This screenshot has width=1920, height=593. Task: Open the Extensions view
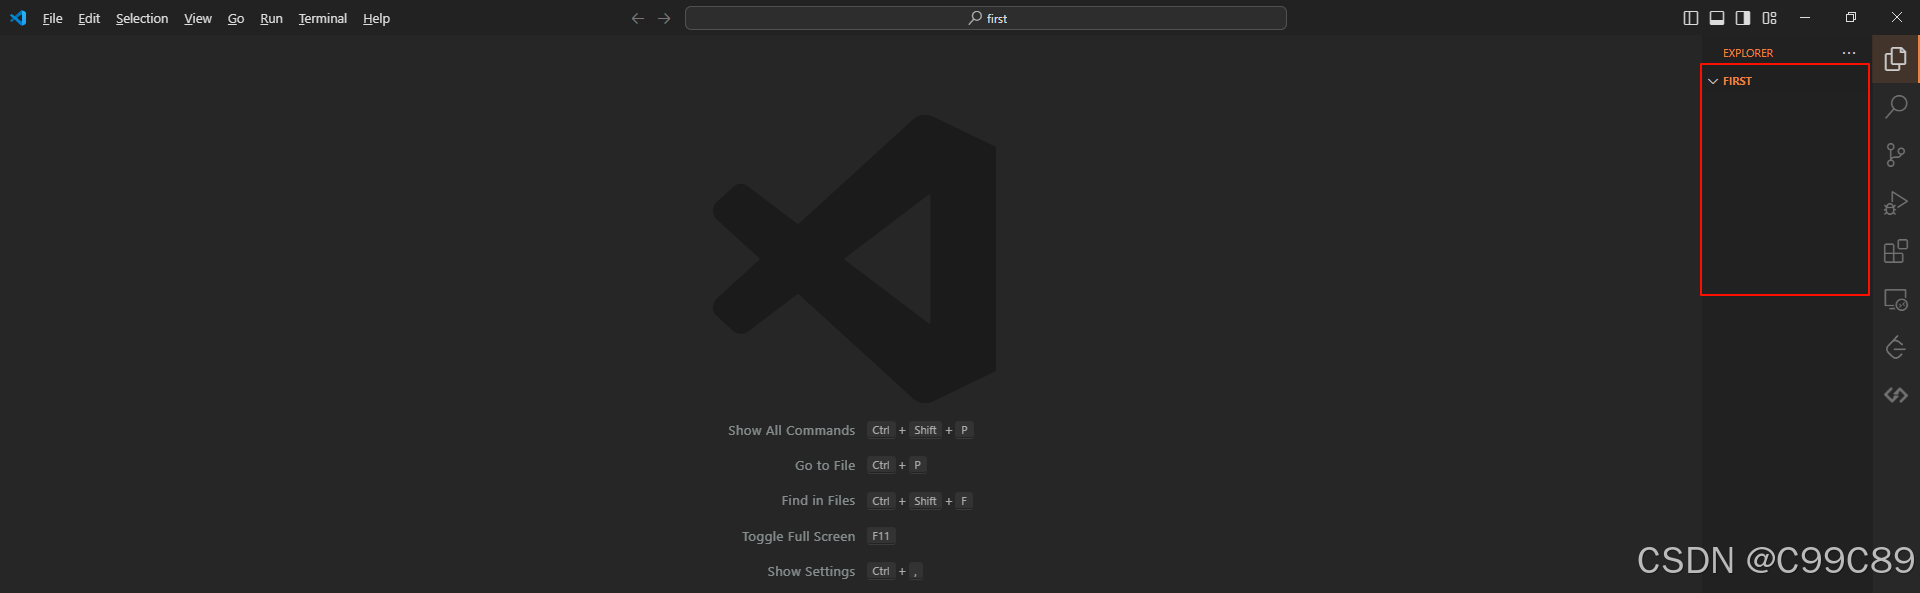(1896, 251)
